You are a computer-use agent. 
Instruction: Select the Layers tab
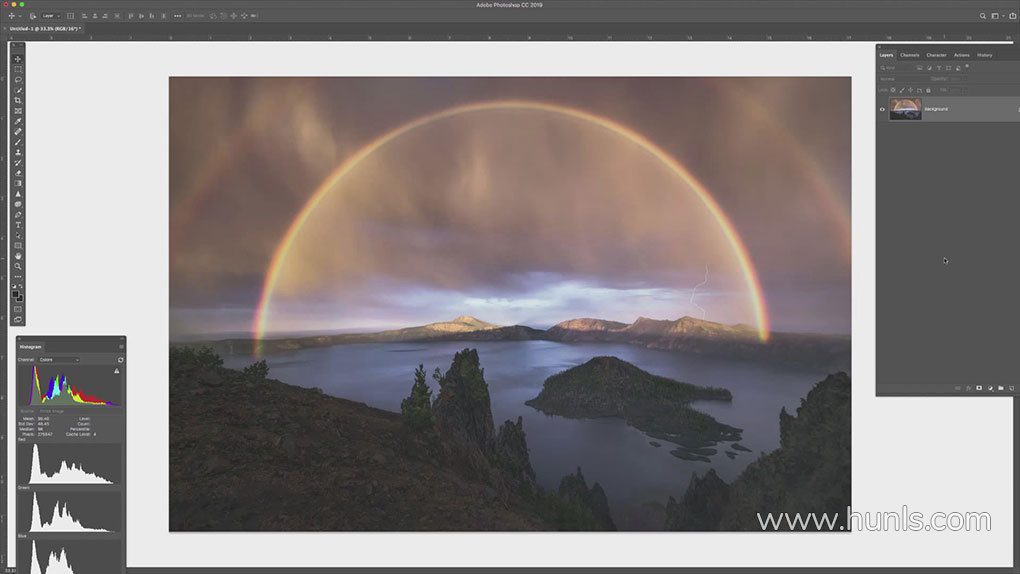pyautogui.click(x=887, y=55)
